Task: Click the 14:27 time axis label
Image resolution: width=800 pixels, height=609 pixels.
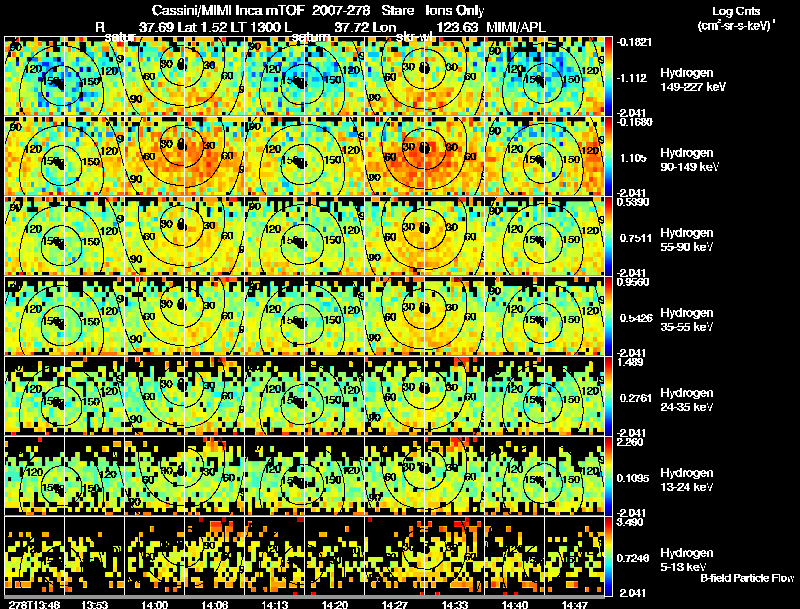Action: pyautogui.click(x=394, y=605)
